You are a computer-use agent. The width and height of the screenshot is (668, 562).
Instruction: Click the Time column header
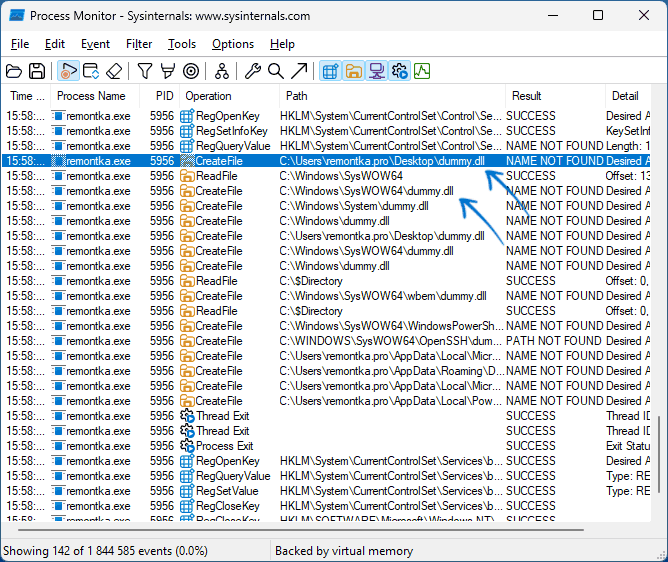(x=26, y=96)
